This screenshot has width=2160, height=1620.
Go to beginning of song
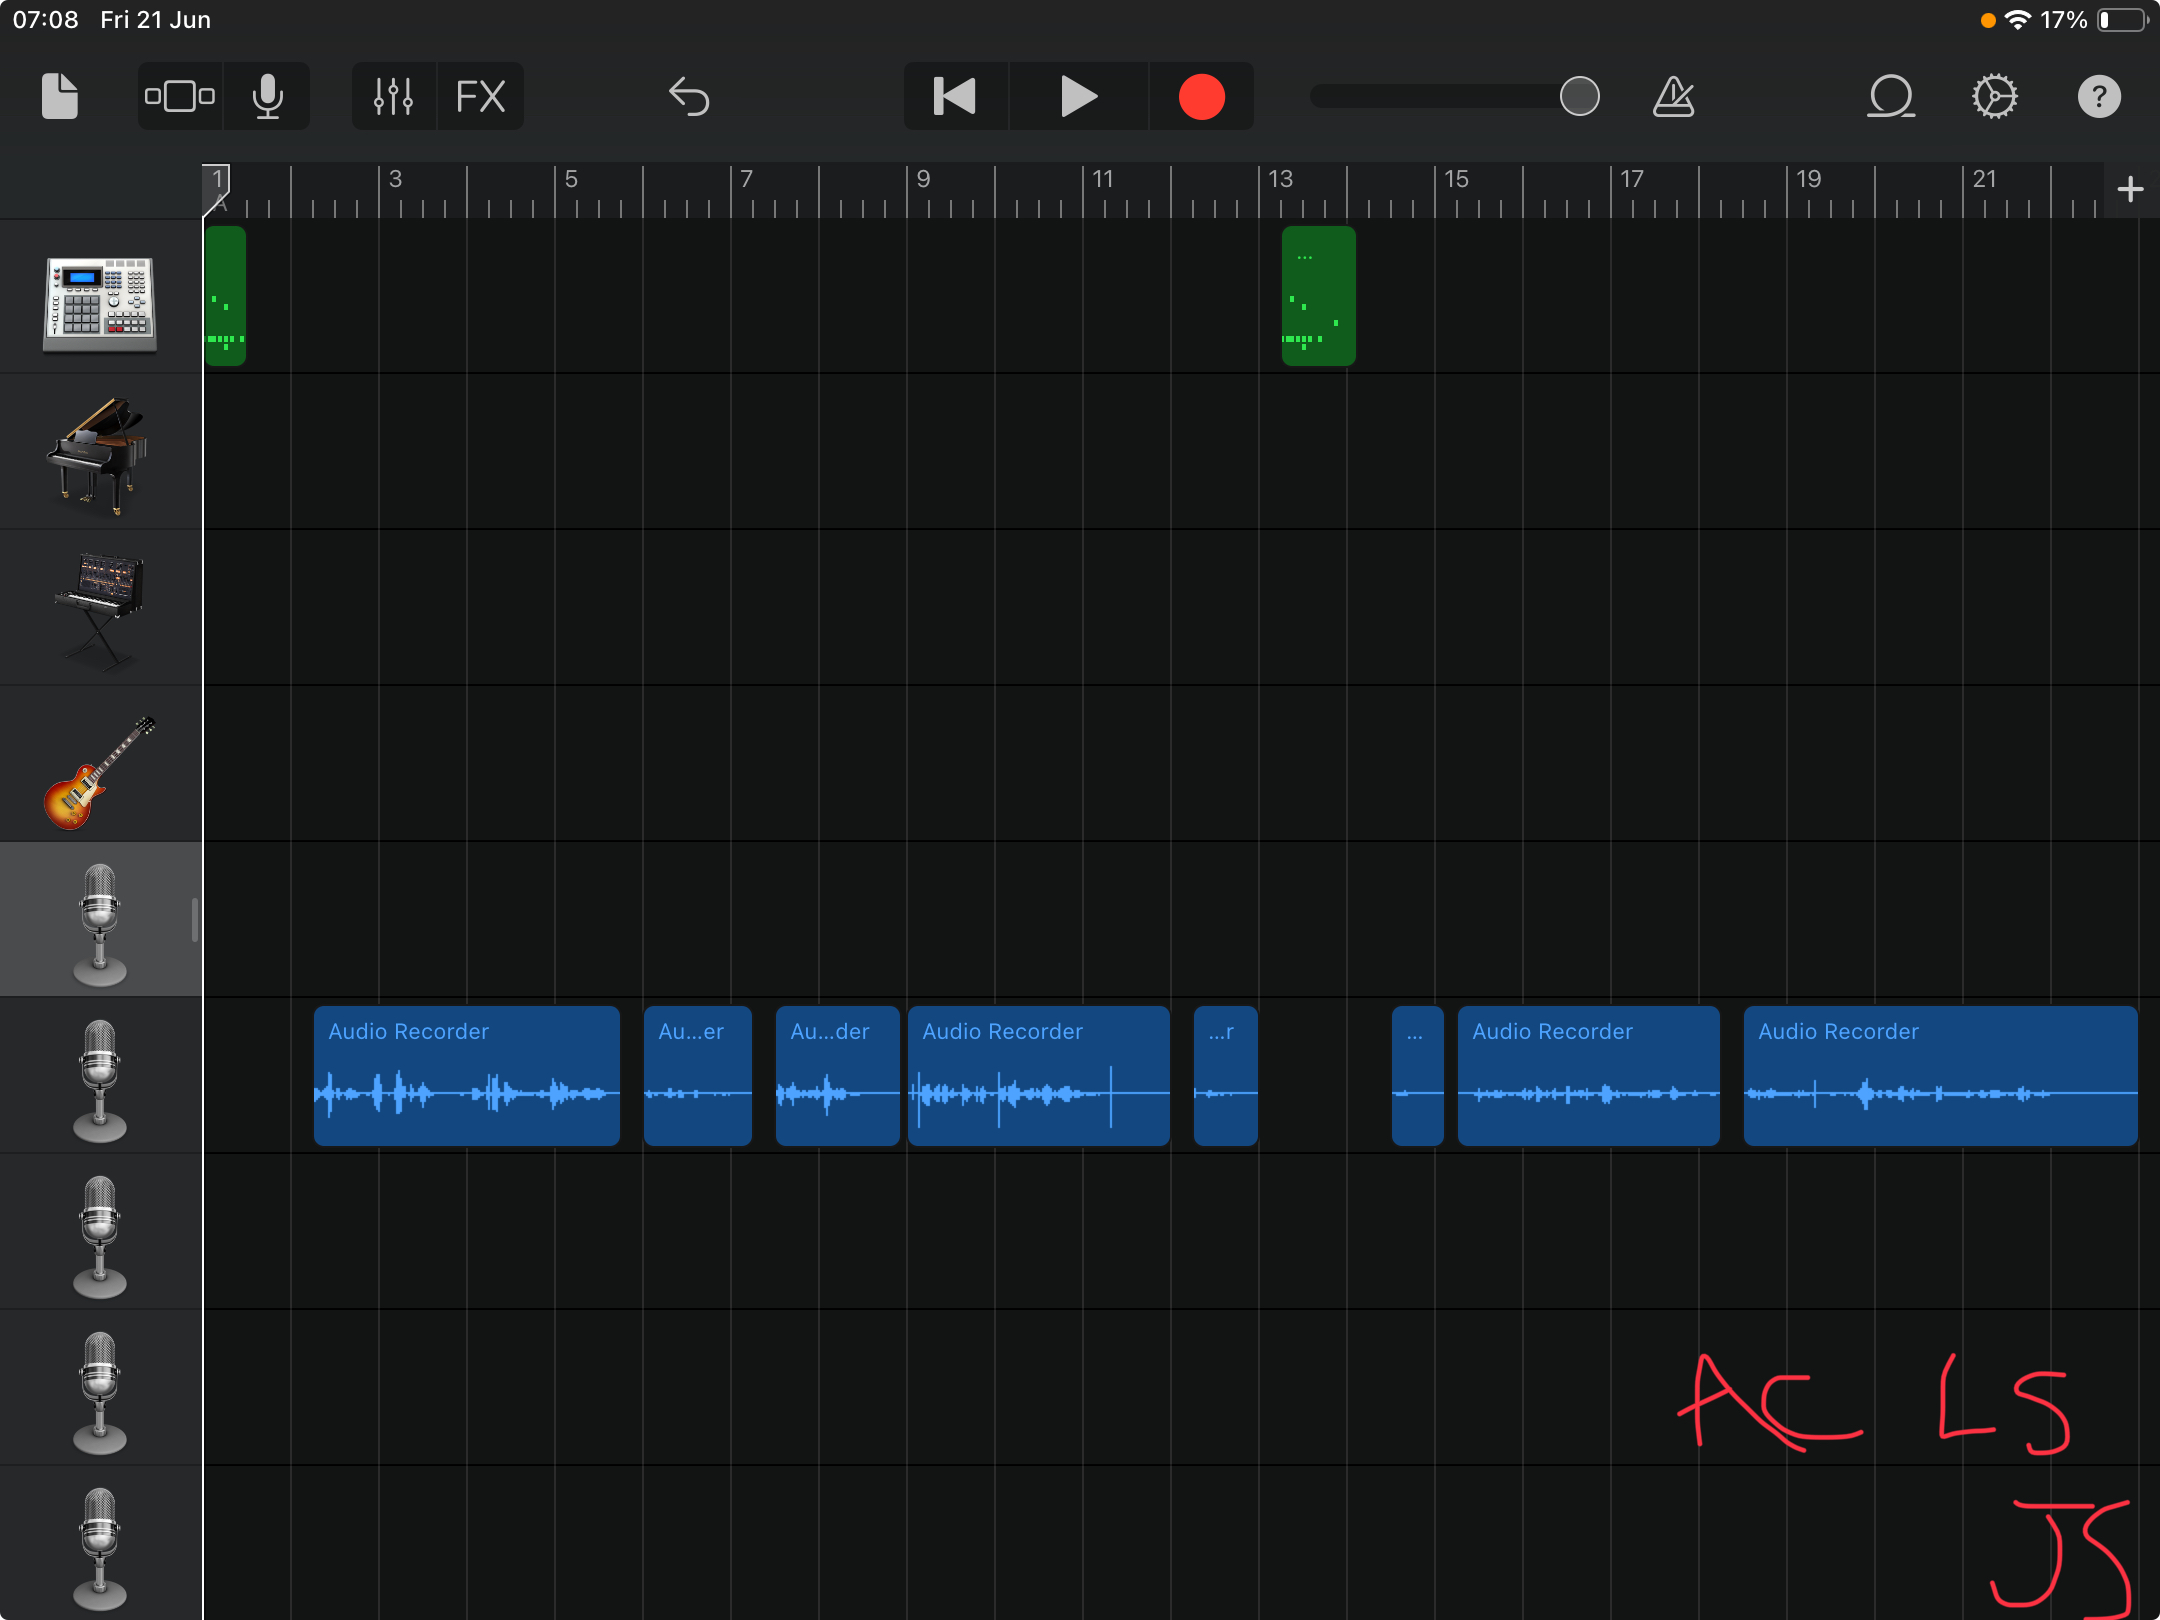pos(955,96)
